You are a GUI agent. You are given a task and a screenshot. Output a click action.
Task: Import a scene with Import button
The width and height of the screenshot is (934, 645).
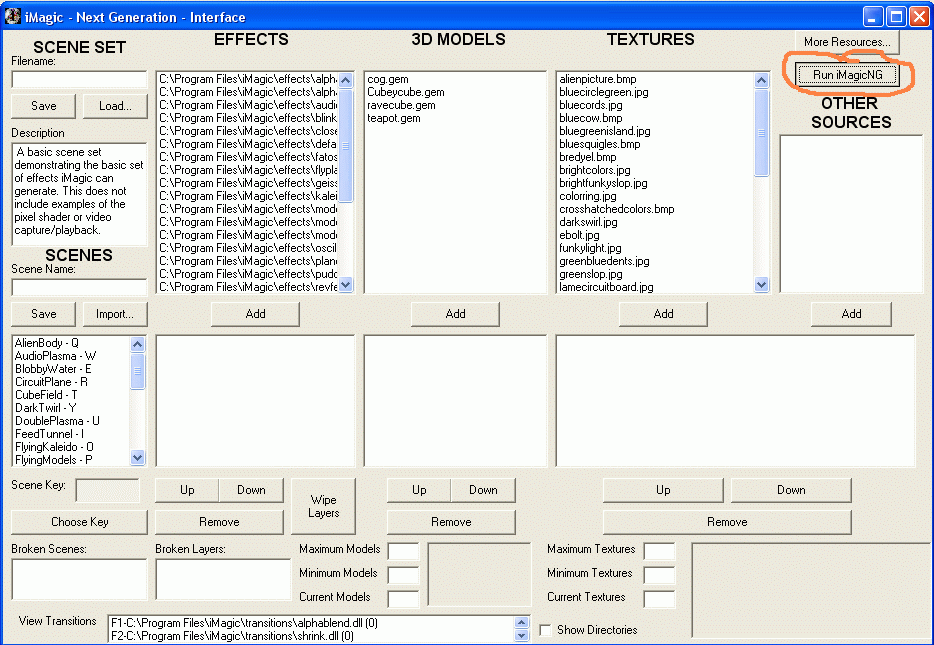coord(115,314)
